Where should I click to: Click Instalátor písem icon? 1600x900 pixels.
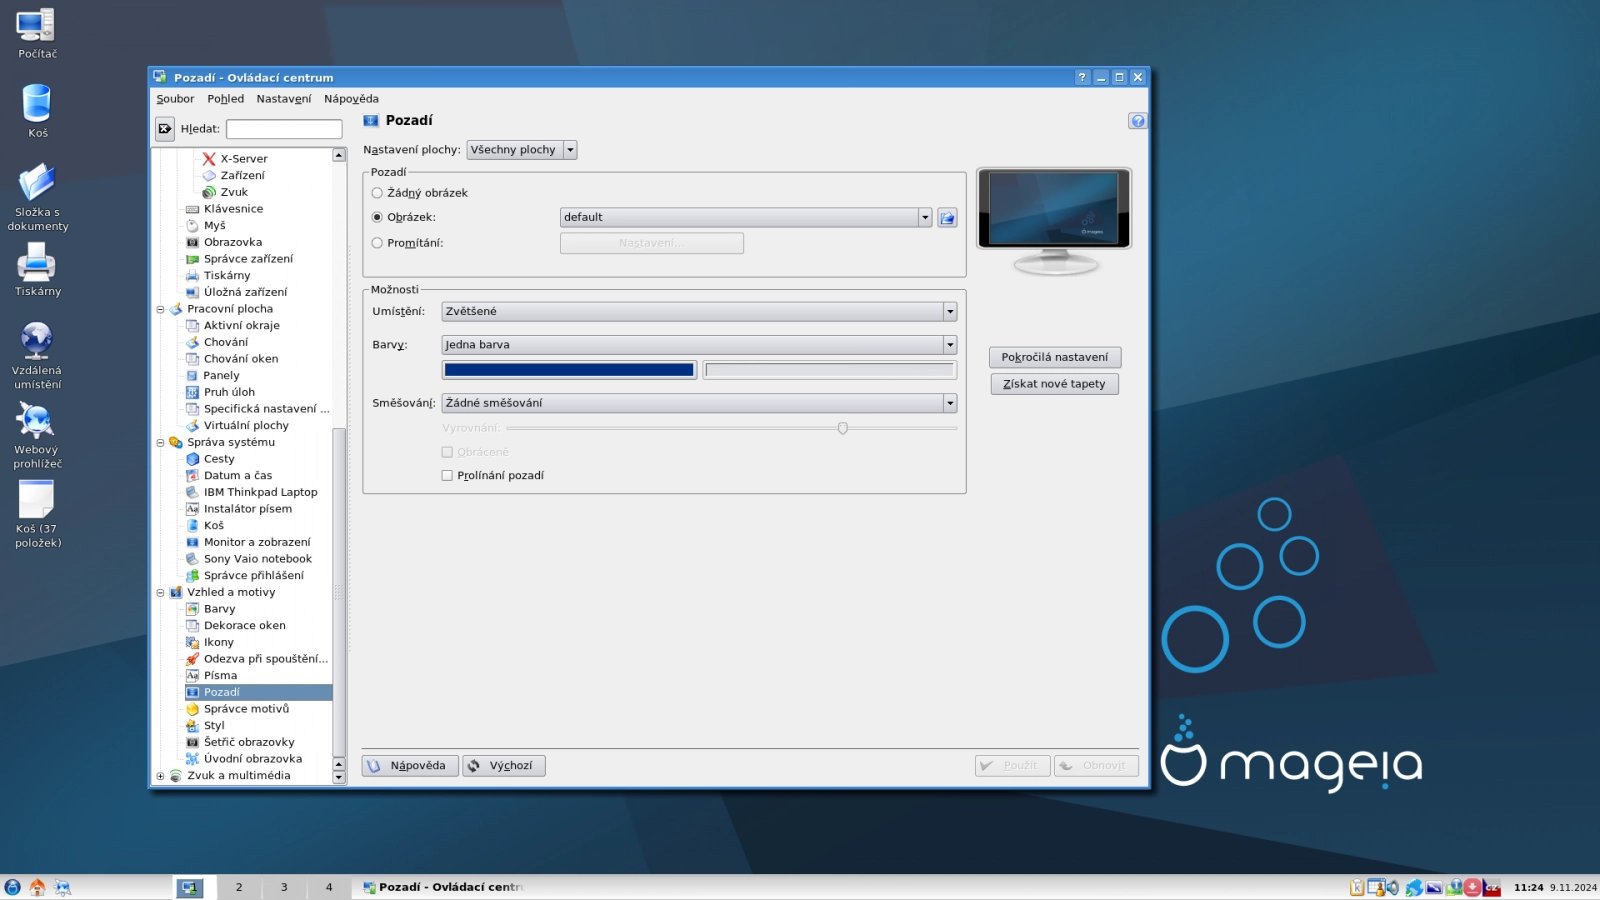pyautogui.click(x=192, y=509)
